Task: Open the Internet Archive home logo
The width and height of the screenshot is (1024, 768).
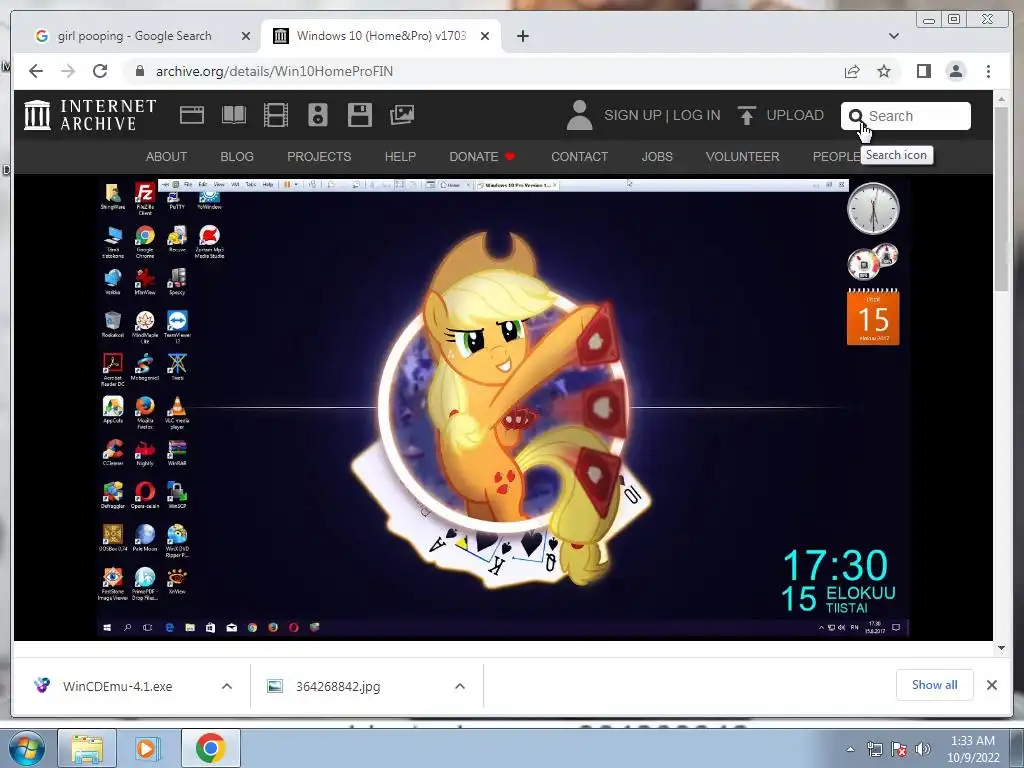Action: [90, 115]
